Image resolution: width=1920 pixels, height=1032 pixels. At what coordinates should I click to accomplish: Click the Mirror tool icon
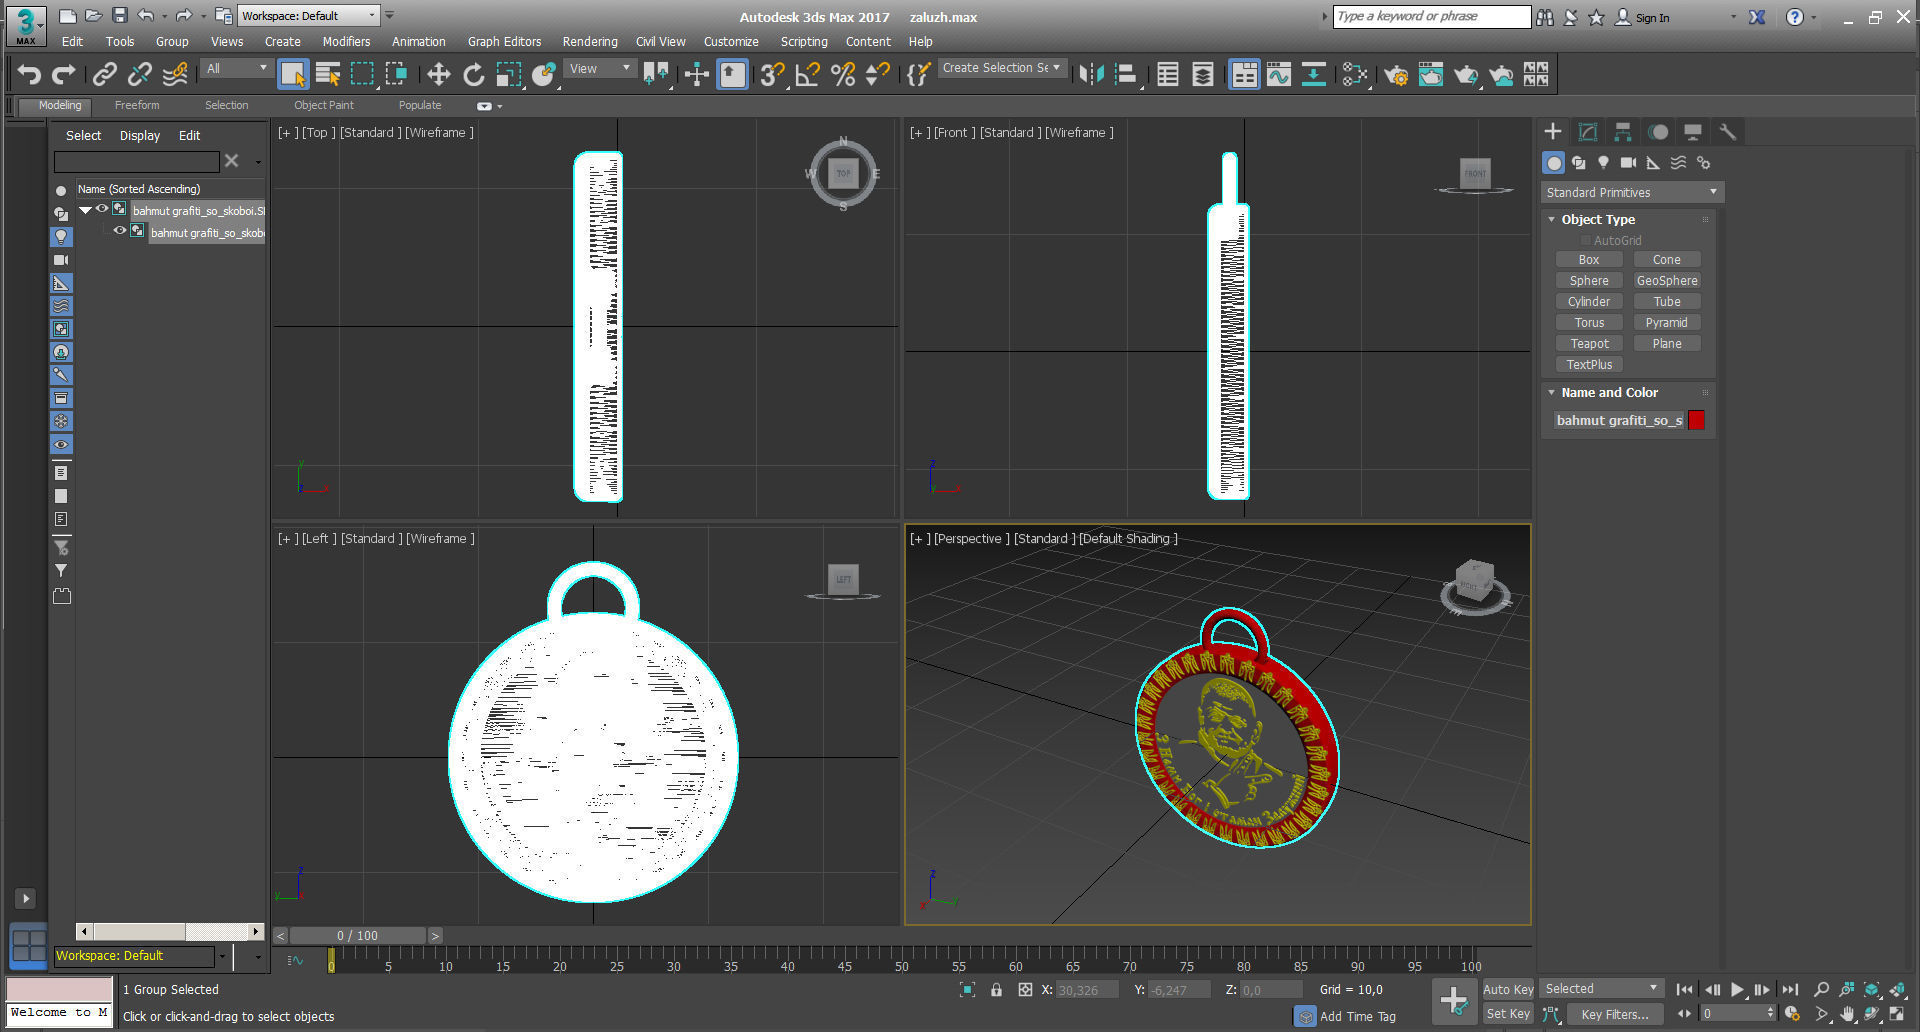[x=1091, y=74]
